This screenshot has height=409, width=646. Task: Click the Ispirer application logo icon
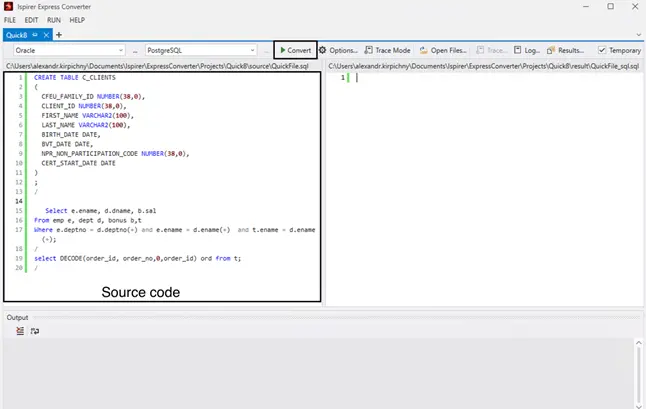(x=8, y=6)
